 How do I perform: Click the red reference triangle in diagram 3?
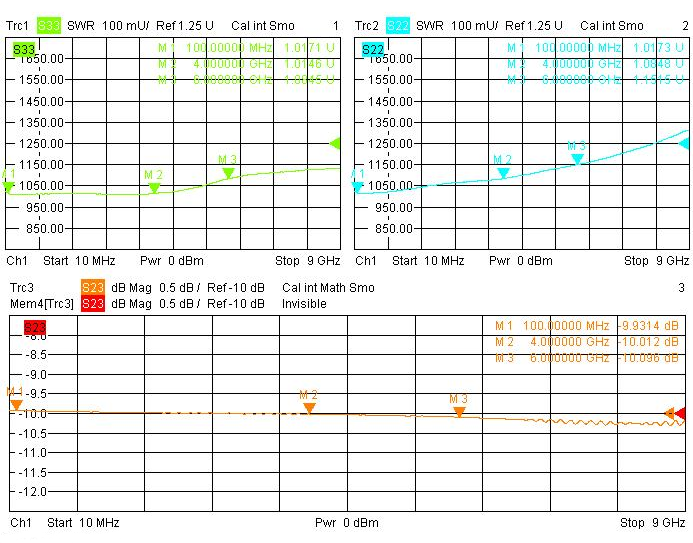tap(681, 413)
